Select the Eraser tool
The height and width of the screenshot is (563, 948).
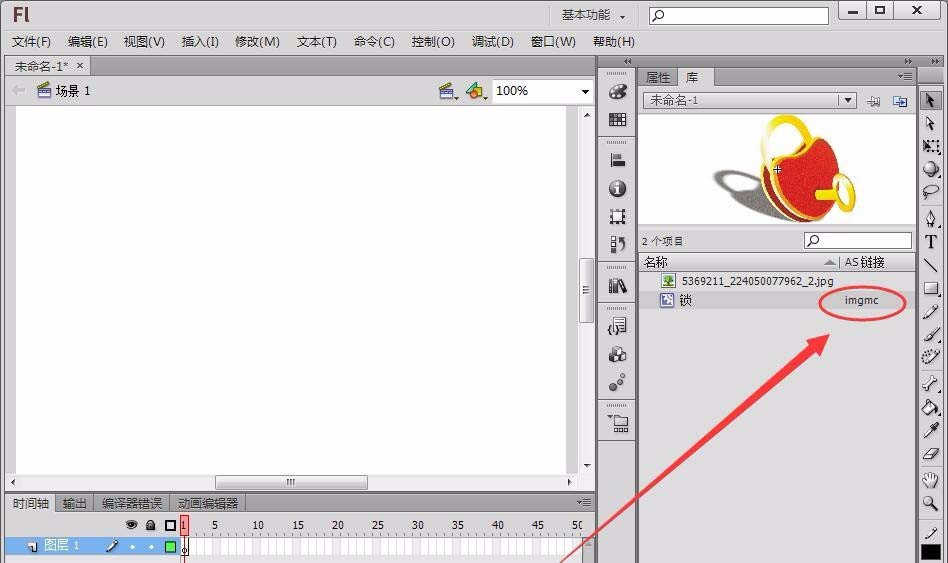(930, 454)
